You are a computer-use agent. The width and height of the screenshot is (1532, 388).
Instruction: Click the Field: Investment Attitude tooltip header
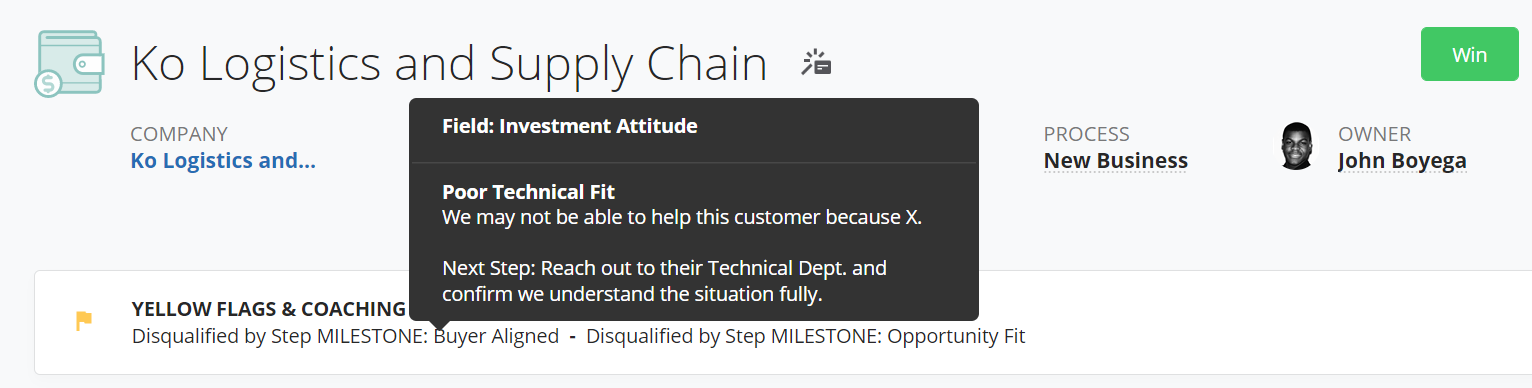(570, 126)
